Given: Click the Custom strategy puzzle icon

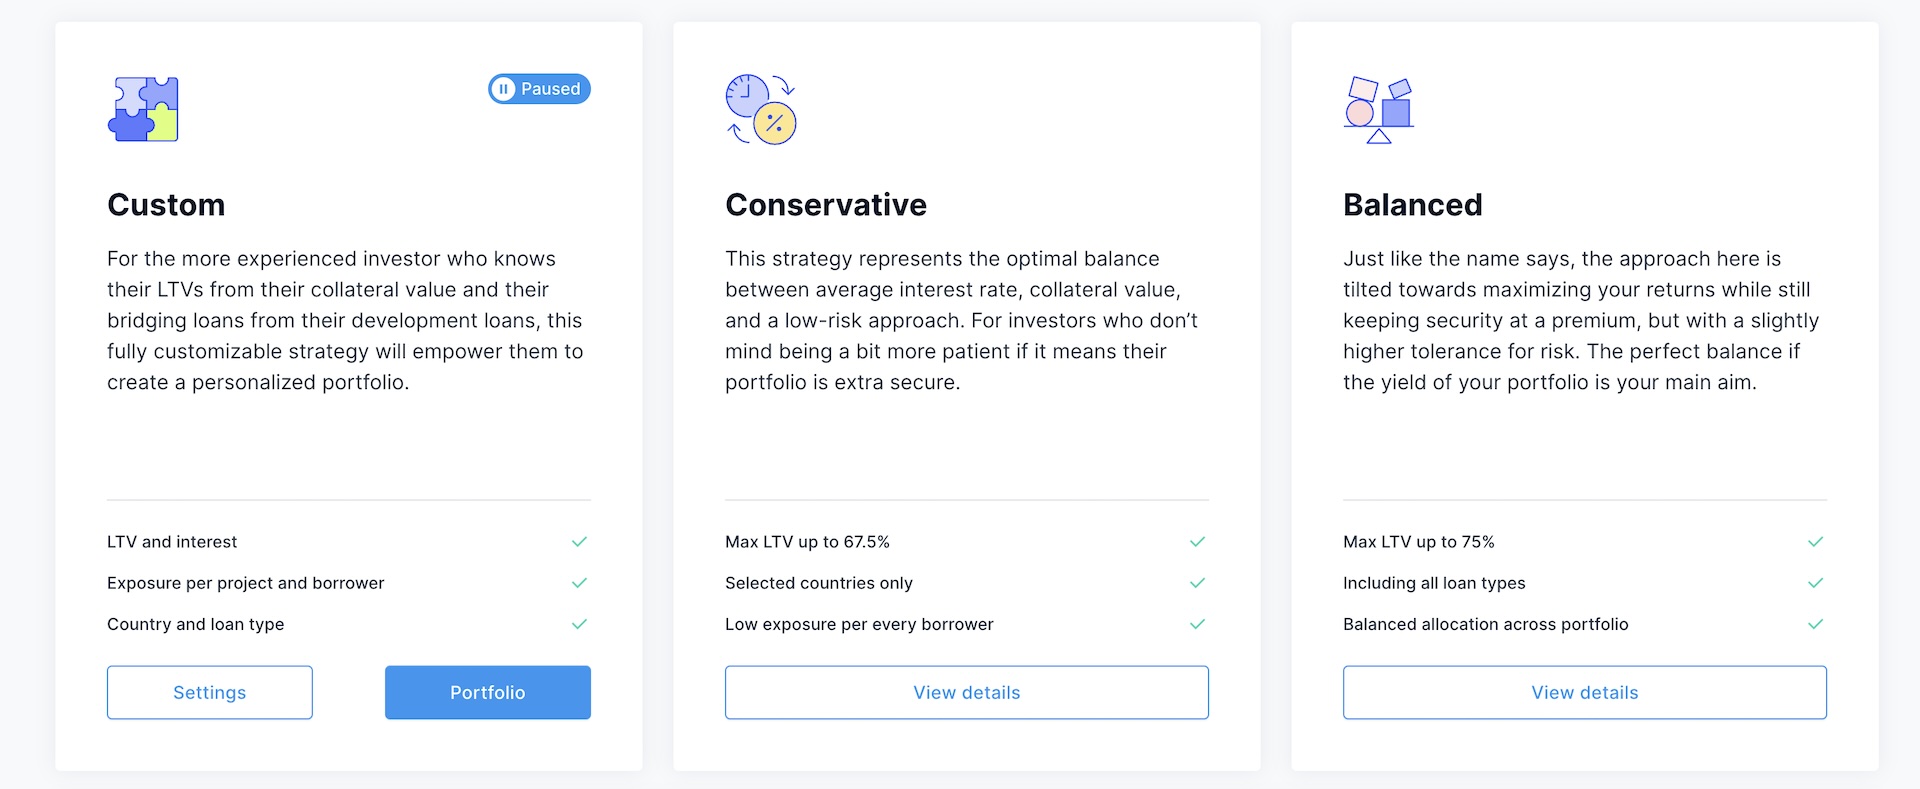Looking at the screenshot, I should click(143, 109).
